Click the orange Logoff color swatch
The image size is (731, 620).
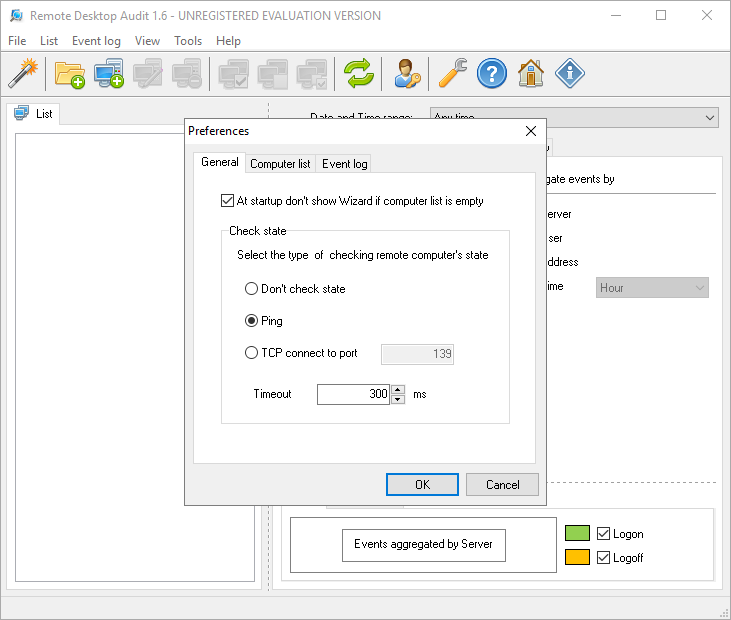pyautogui.click(x=577, y=558)
